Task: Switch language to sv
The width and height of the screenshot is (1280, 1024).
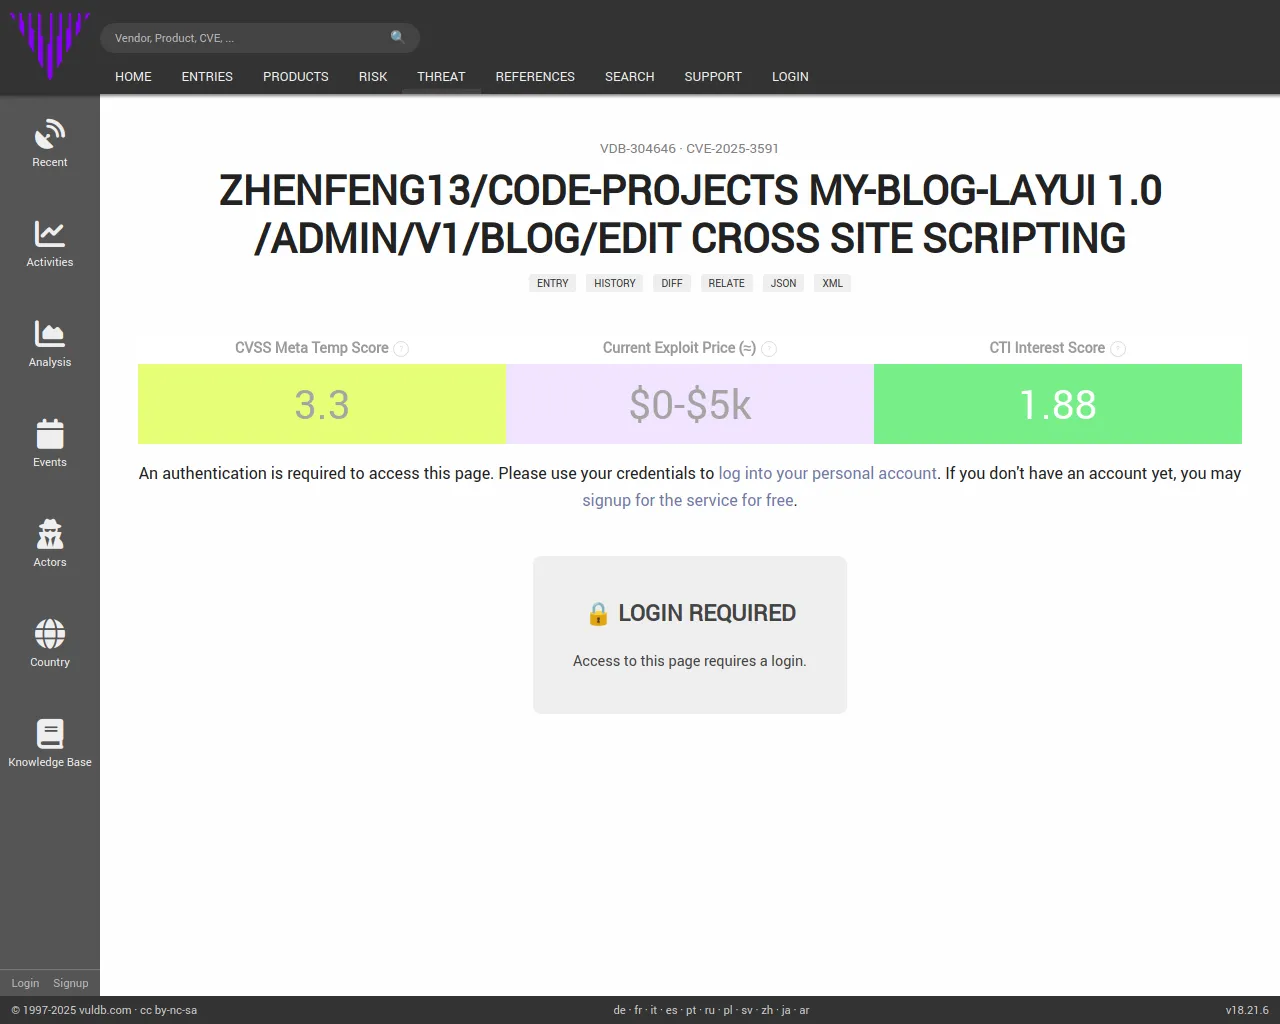Action: click(747, 1010)
